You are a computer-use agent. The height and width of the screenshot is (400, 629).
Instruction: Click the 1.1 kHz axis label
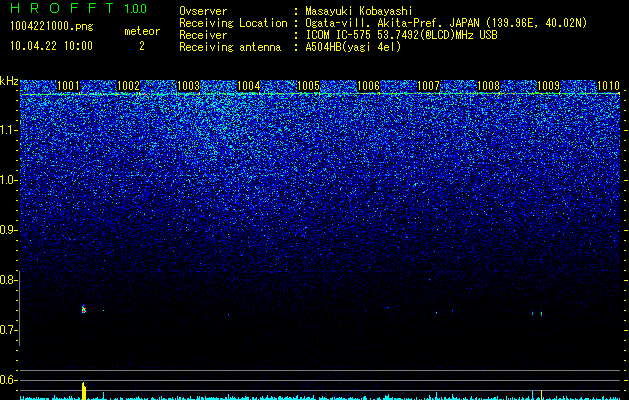(7, 130)
